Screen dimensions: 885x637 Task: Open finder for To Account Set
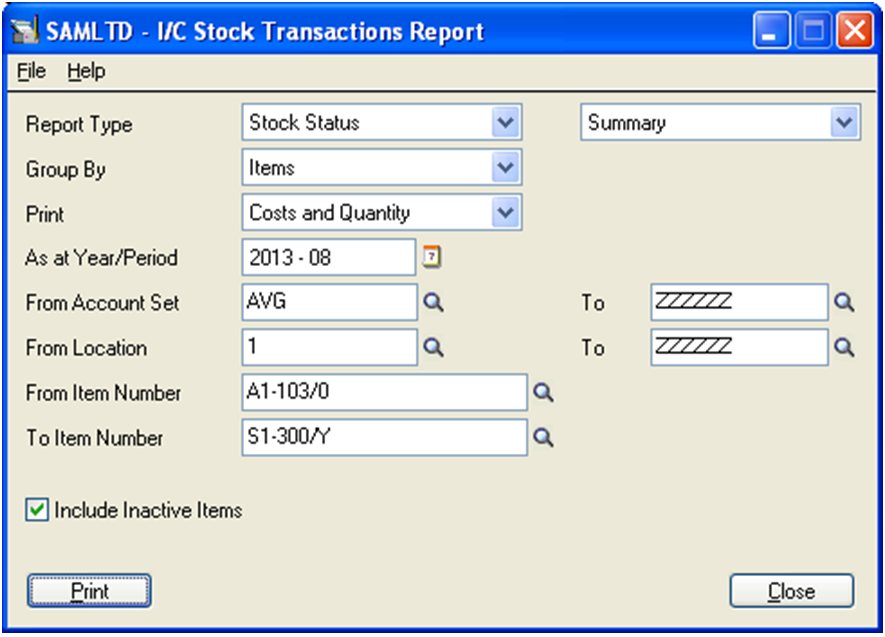(844, 302)
